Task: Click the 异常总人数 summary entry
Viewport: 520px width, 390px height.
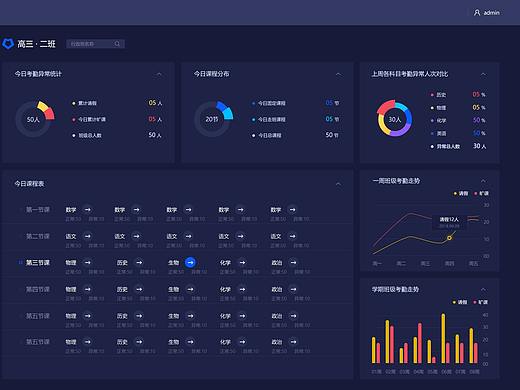Action: [445, 146]
